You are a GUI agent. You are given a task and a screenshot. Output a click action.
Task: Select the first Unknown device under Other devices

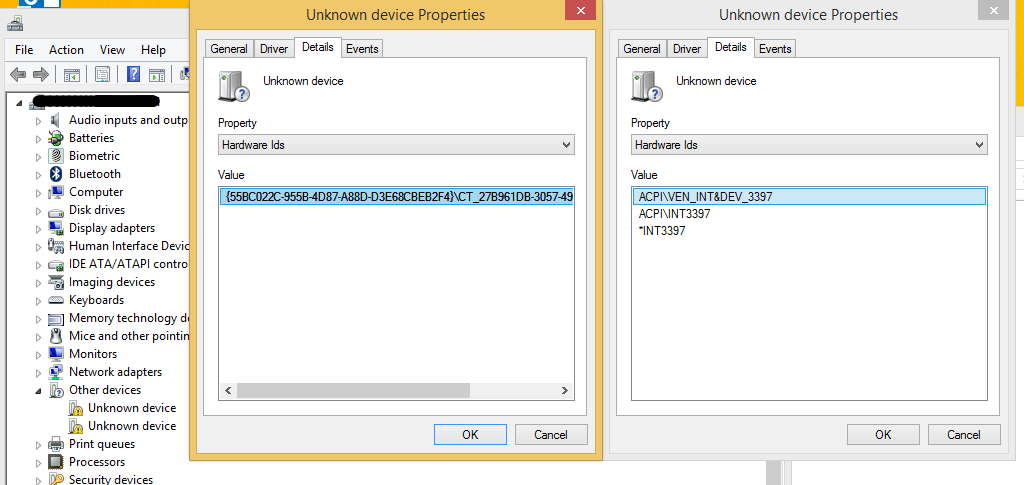131,408
